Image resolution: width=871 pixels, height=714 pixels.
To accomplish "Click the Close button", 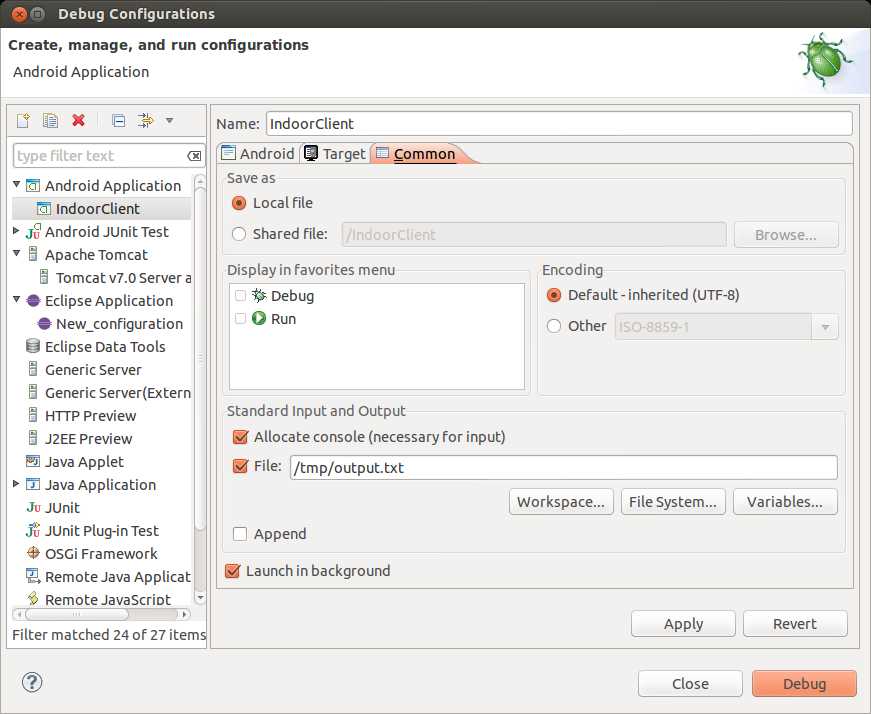I will pyautogui.click(x=690, y=683).
